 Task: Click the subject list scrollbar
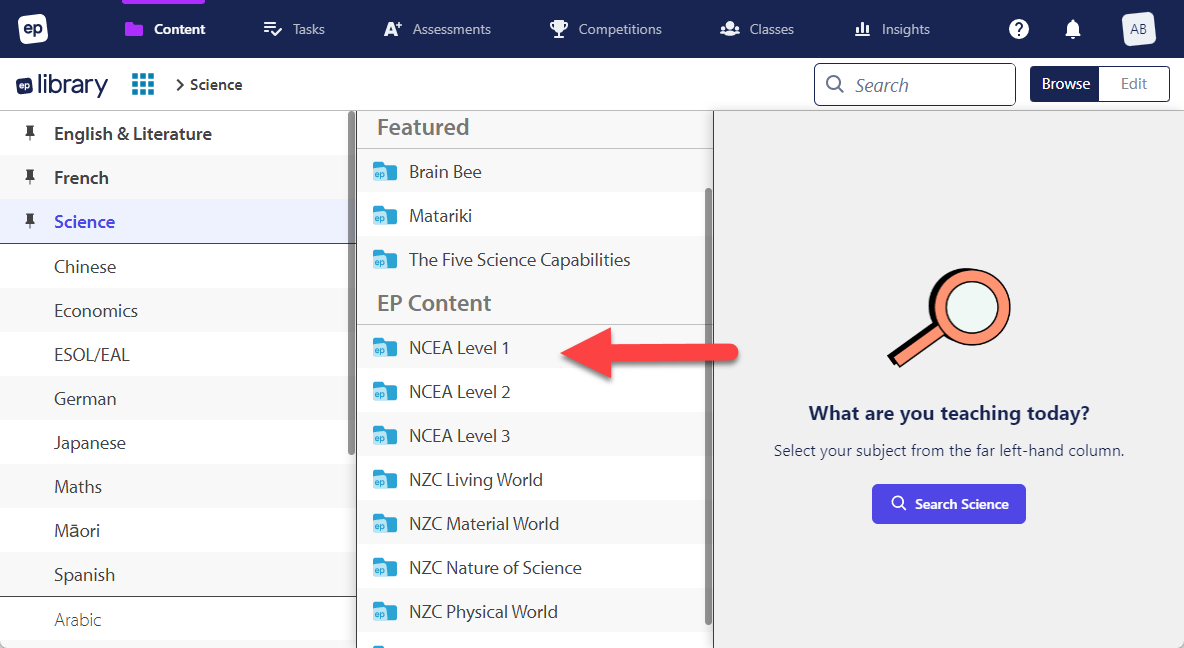tap(351, 284)
